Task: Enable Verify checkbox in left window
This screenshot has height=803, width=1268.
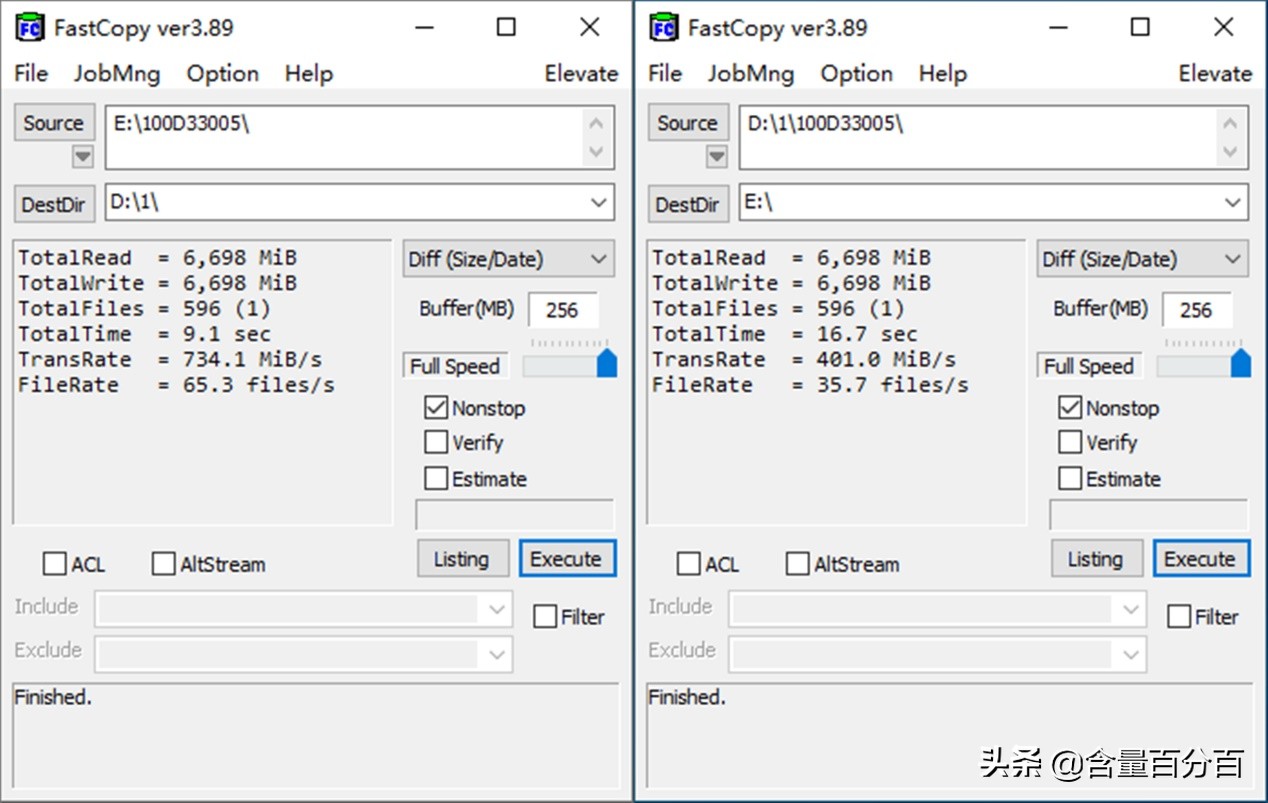Action: pos(436,442)
